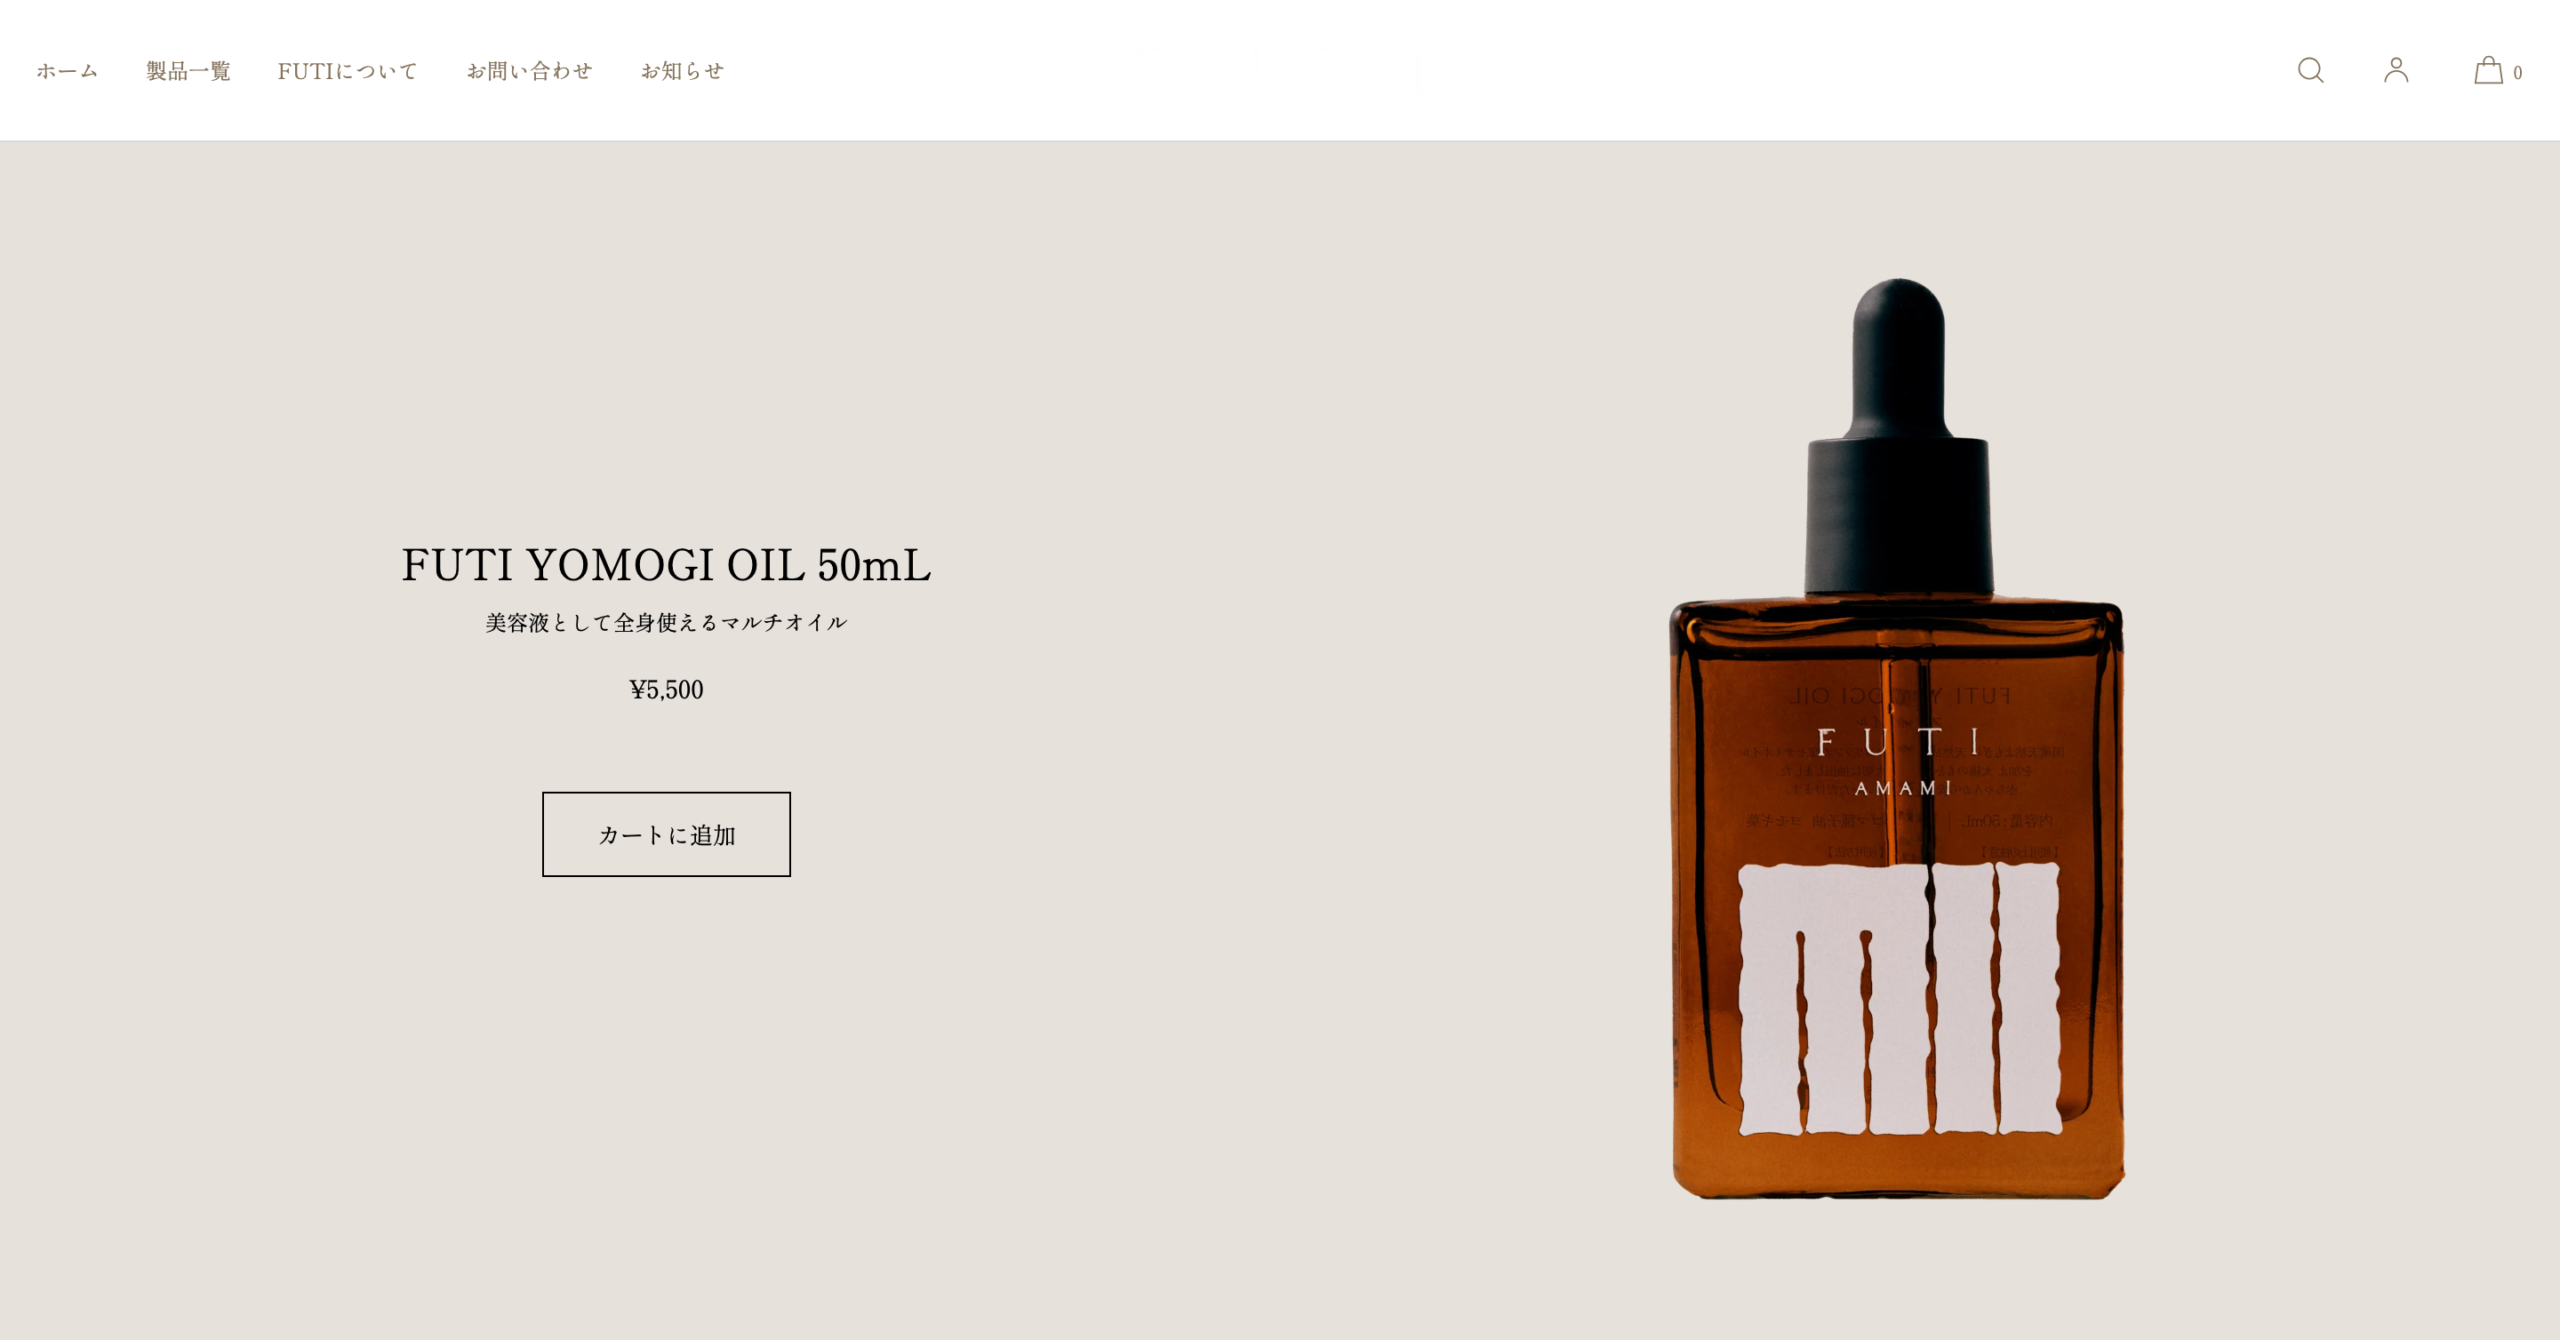2560x1340 pixels.
Task: Click the white wavy graphic on bottle
Action: pyautogui.click(x=1899, y=998)
